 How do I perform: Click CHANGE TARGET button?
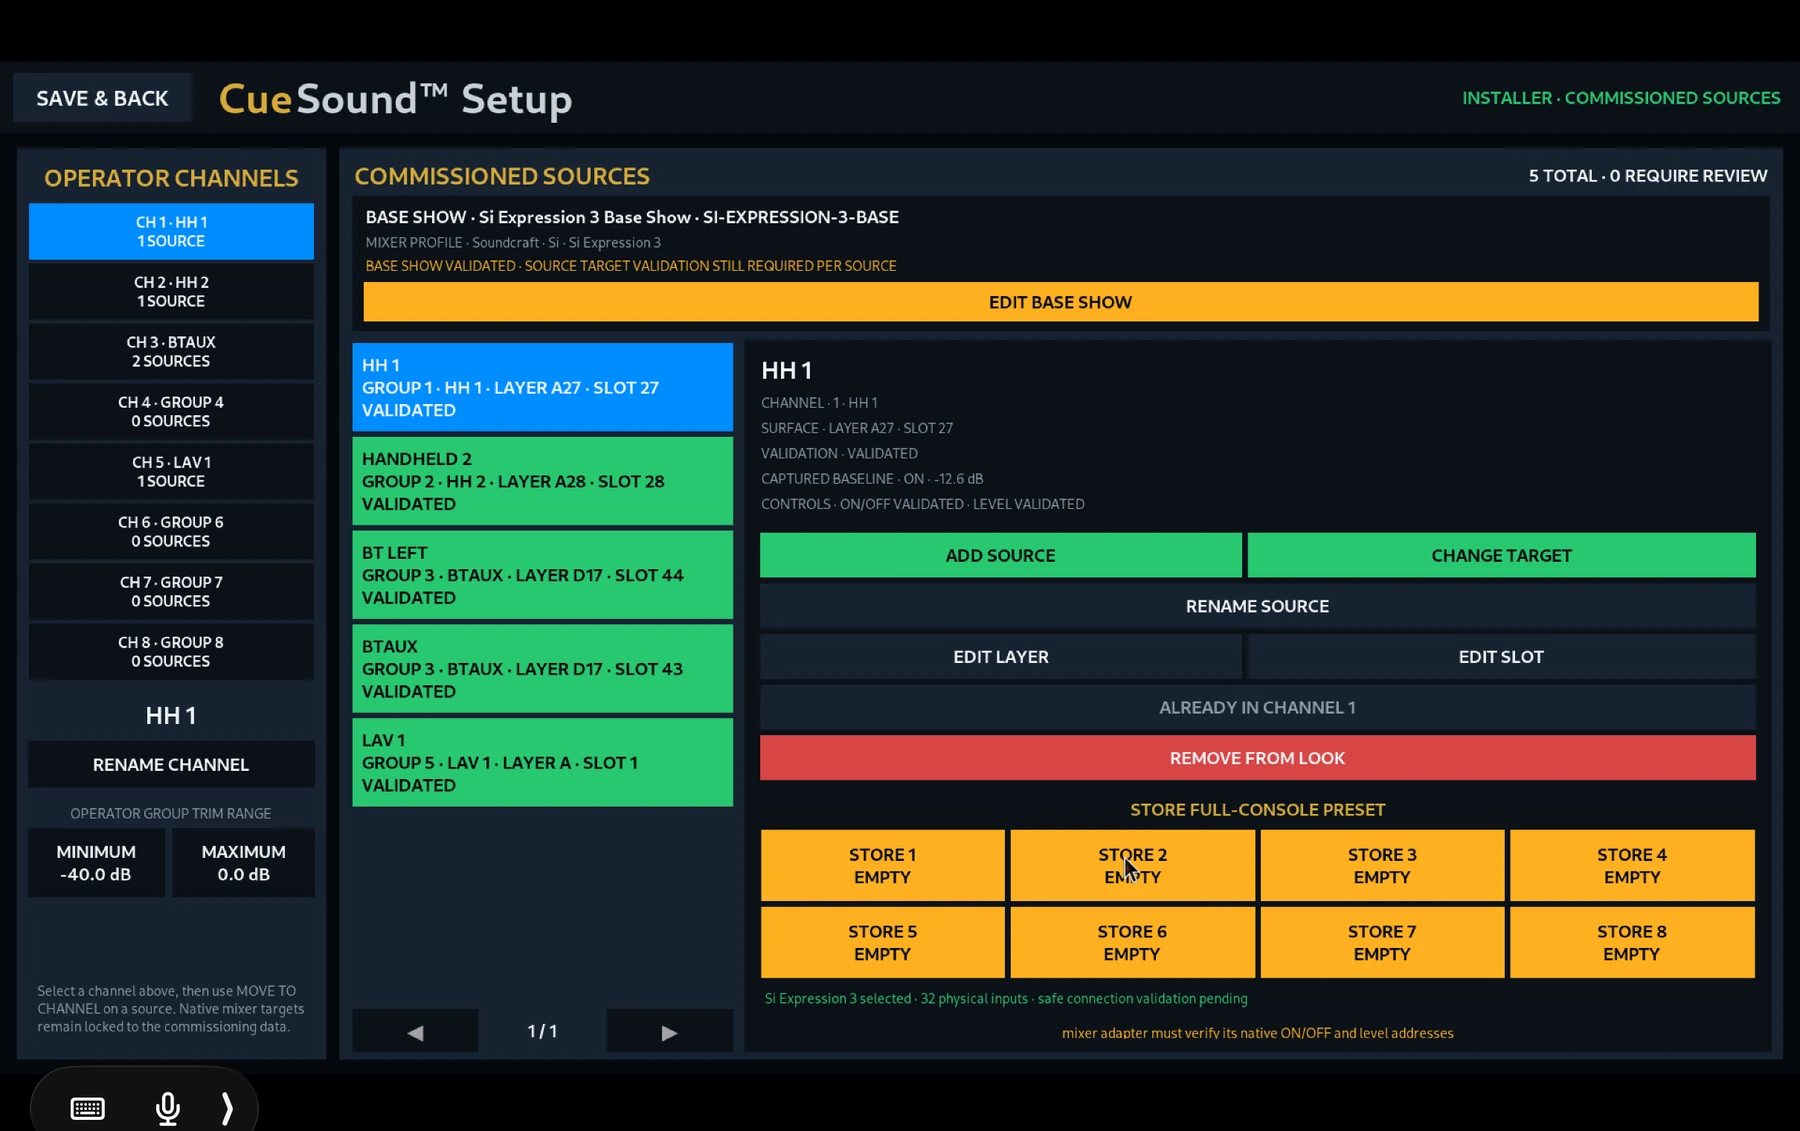pos(1501,555)
